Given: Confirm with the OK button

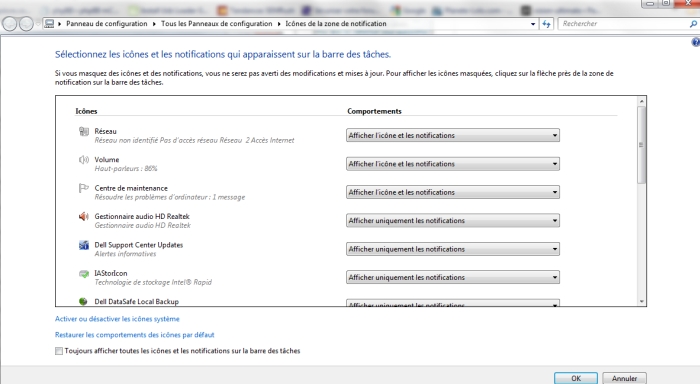Looking at the screenshot, I should pyautogui.click(x=576, y=378).
